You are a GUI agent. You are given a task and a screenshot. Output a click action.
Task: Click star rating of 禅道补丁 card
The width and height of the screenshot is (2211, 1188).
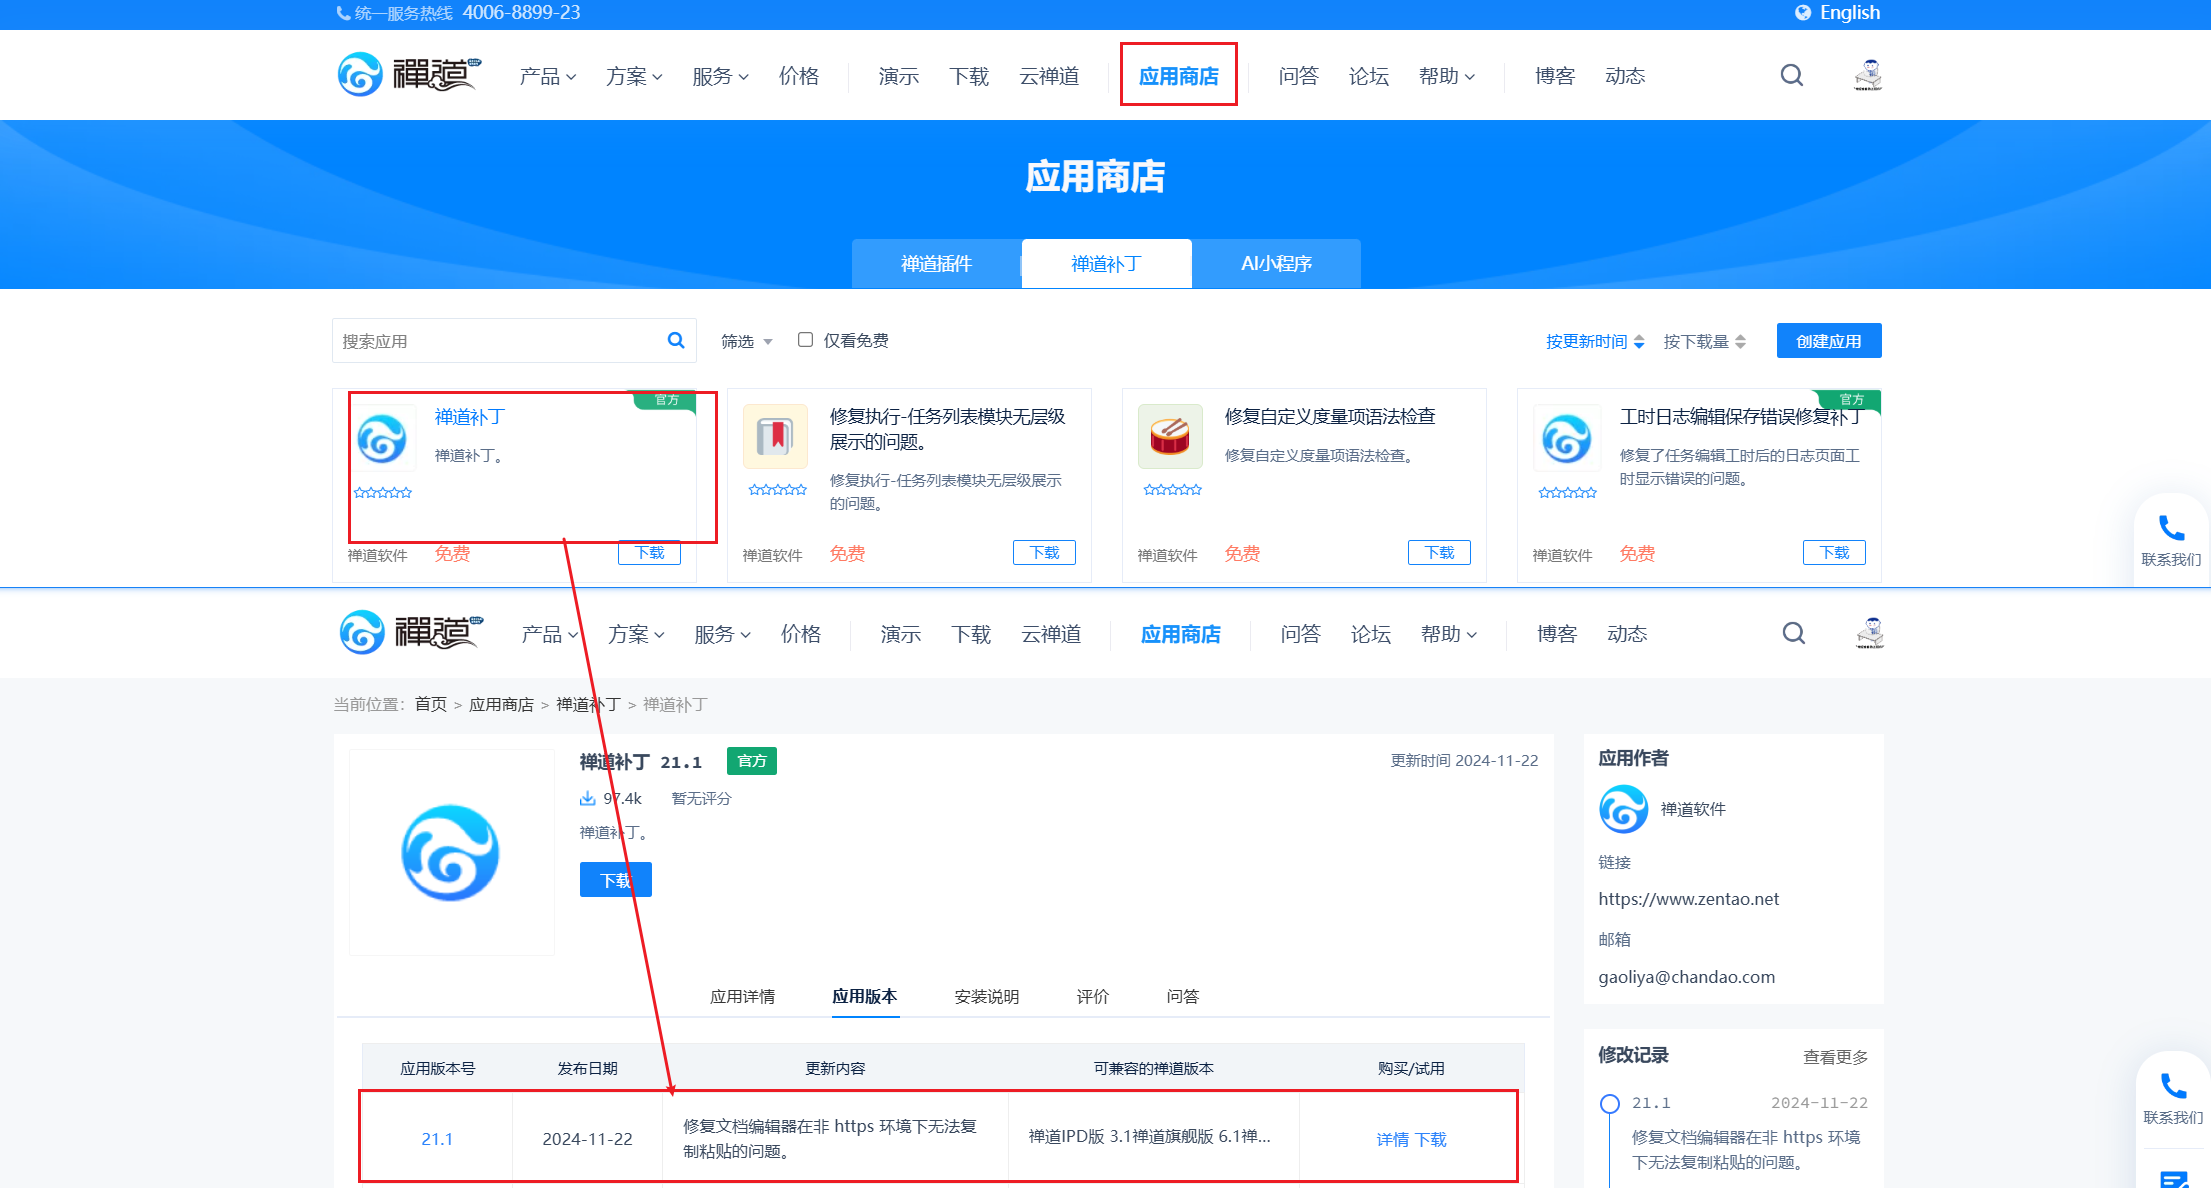click(383, 492)
